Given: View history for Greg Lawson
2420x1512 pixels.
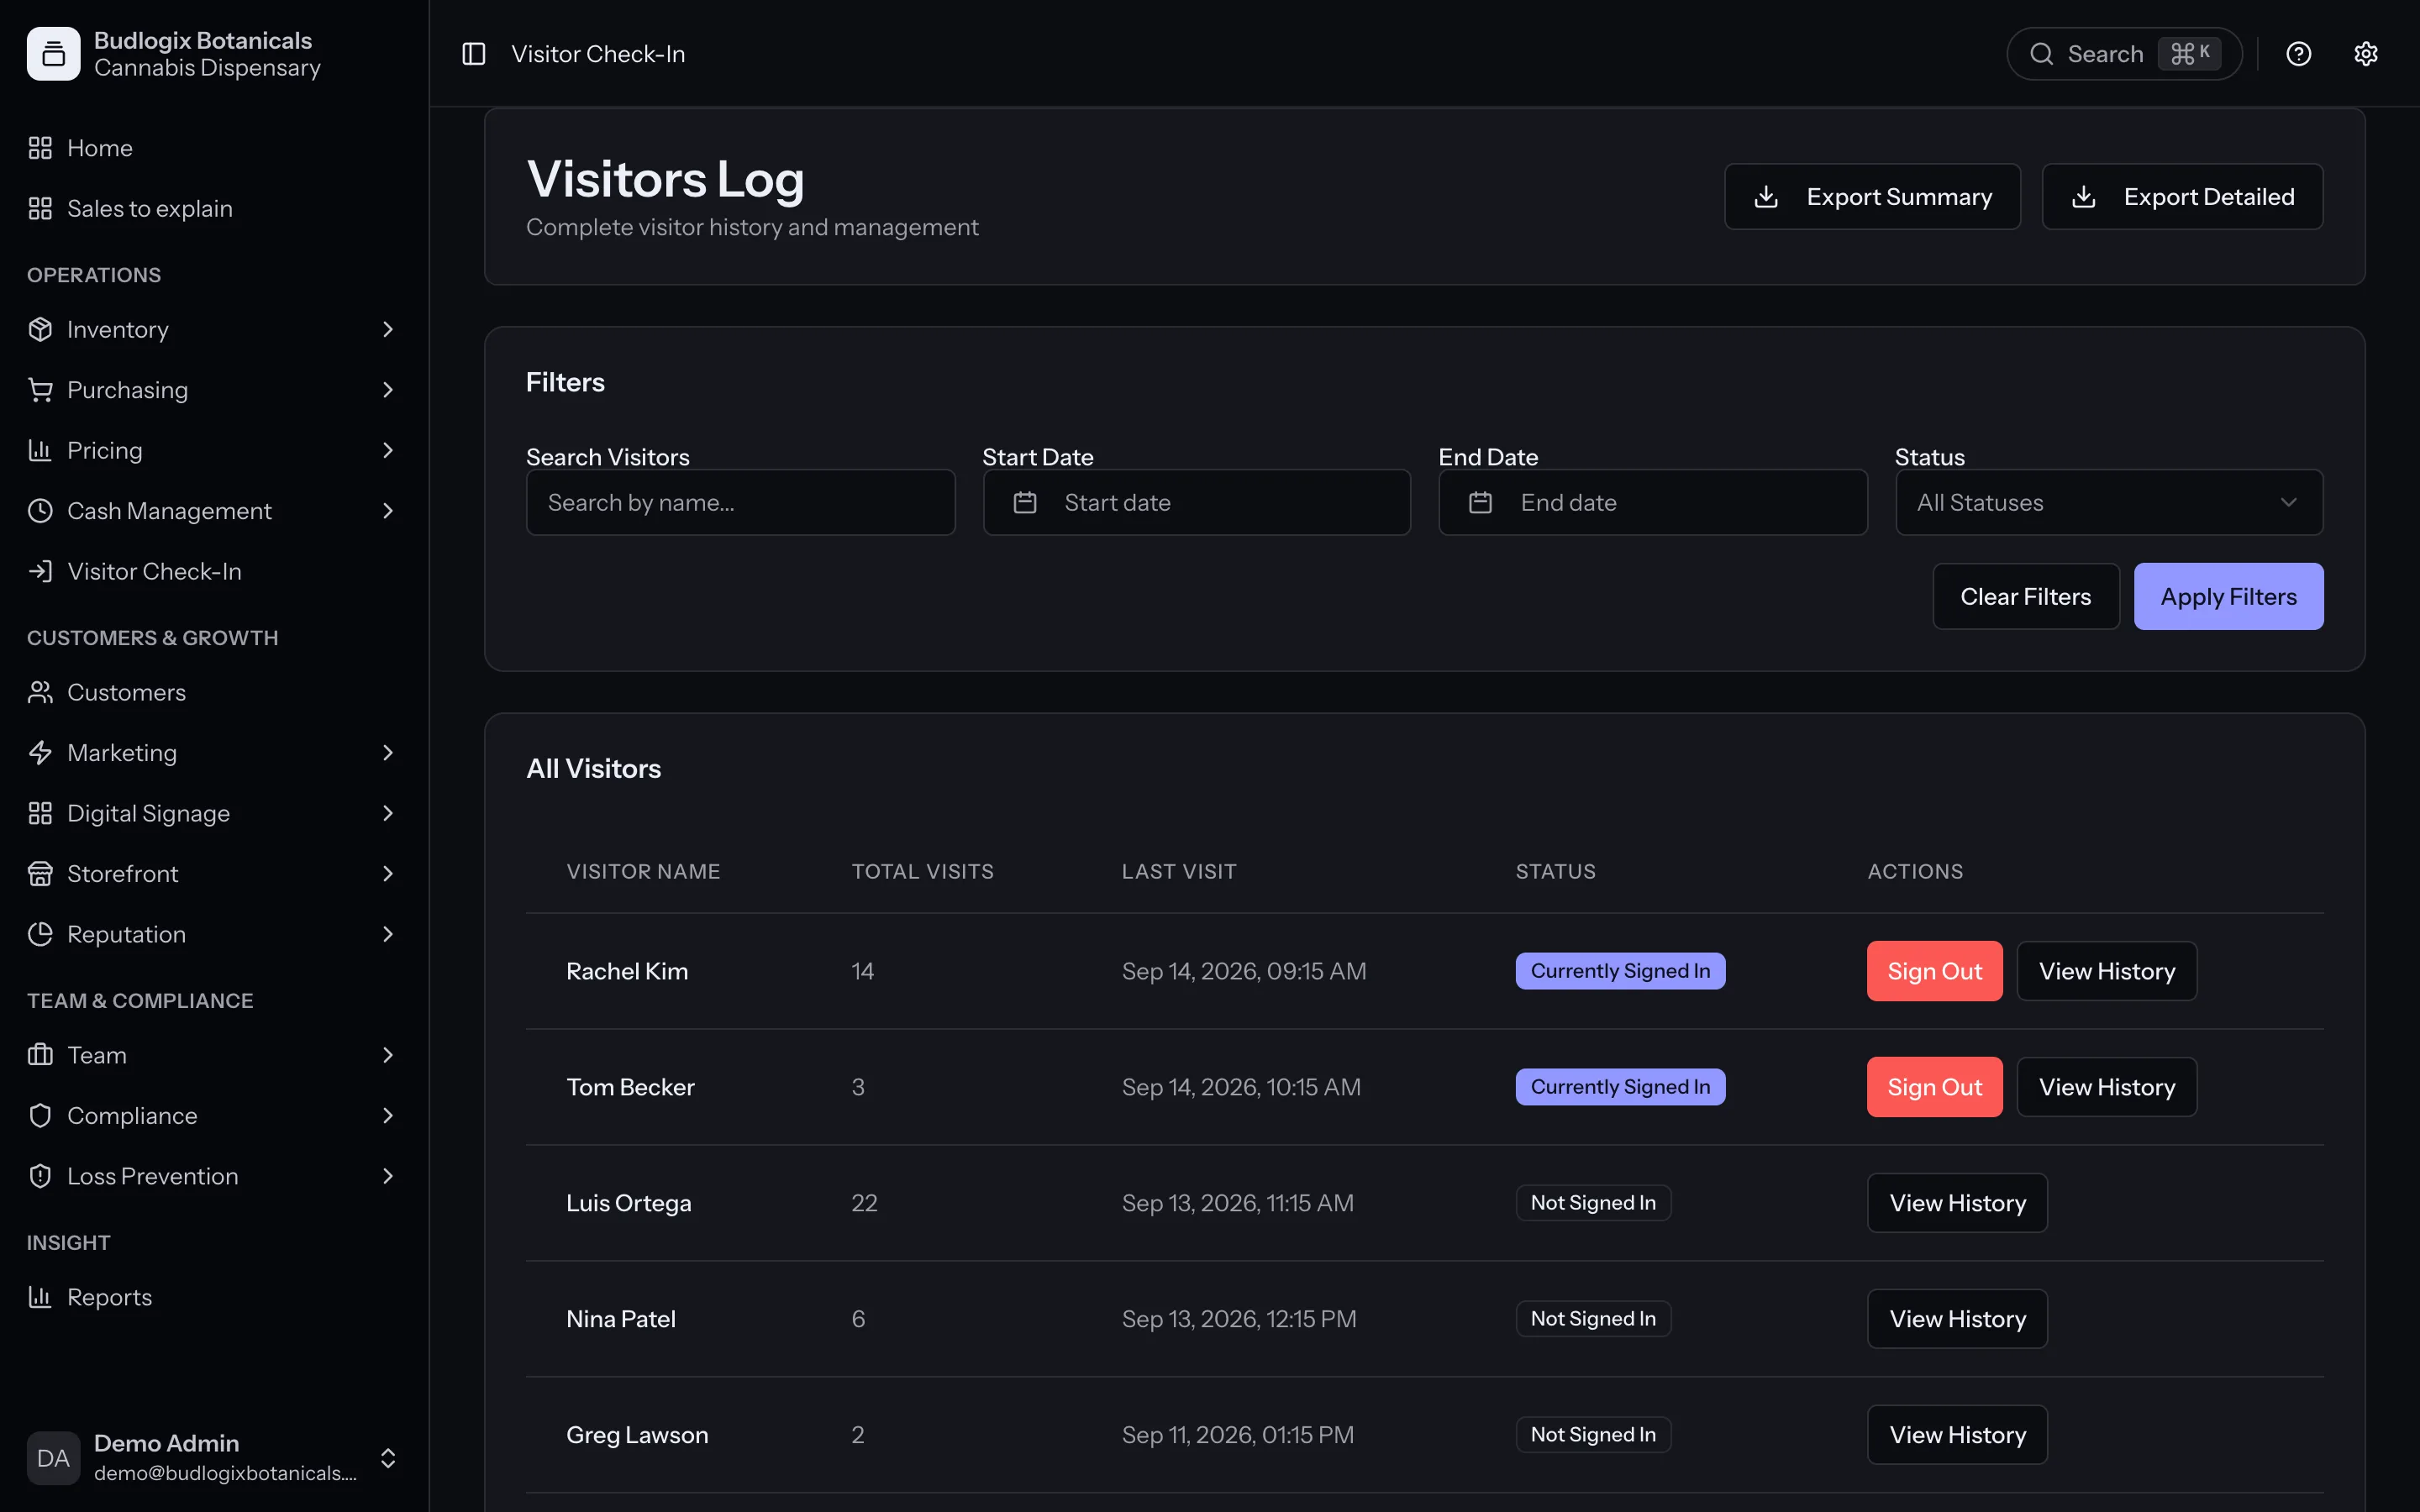Looking at the screenshot, I should point(1957,1435).
